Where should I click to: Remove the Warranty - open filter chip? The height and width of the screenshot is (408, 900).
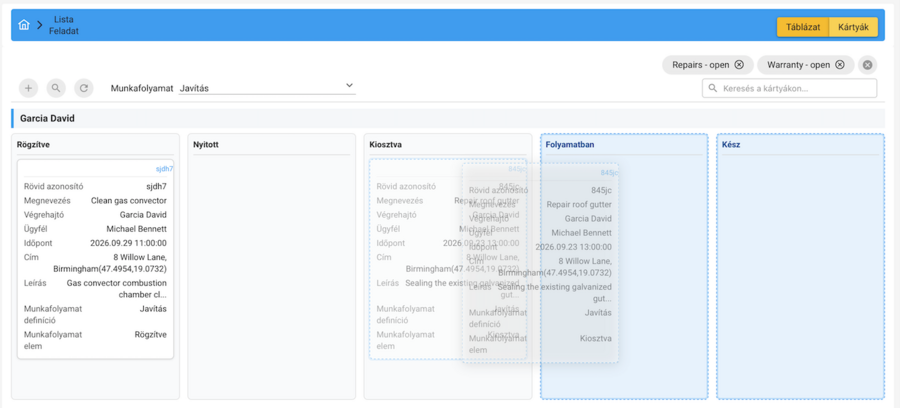[840, 65]
